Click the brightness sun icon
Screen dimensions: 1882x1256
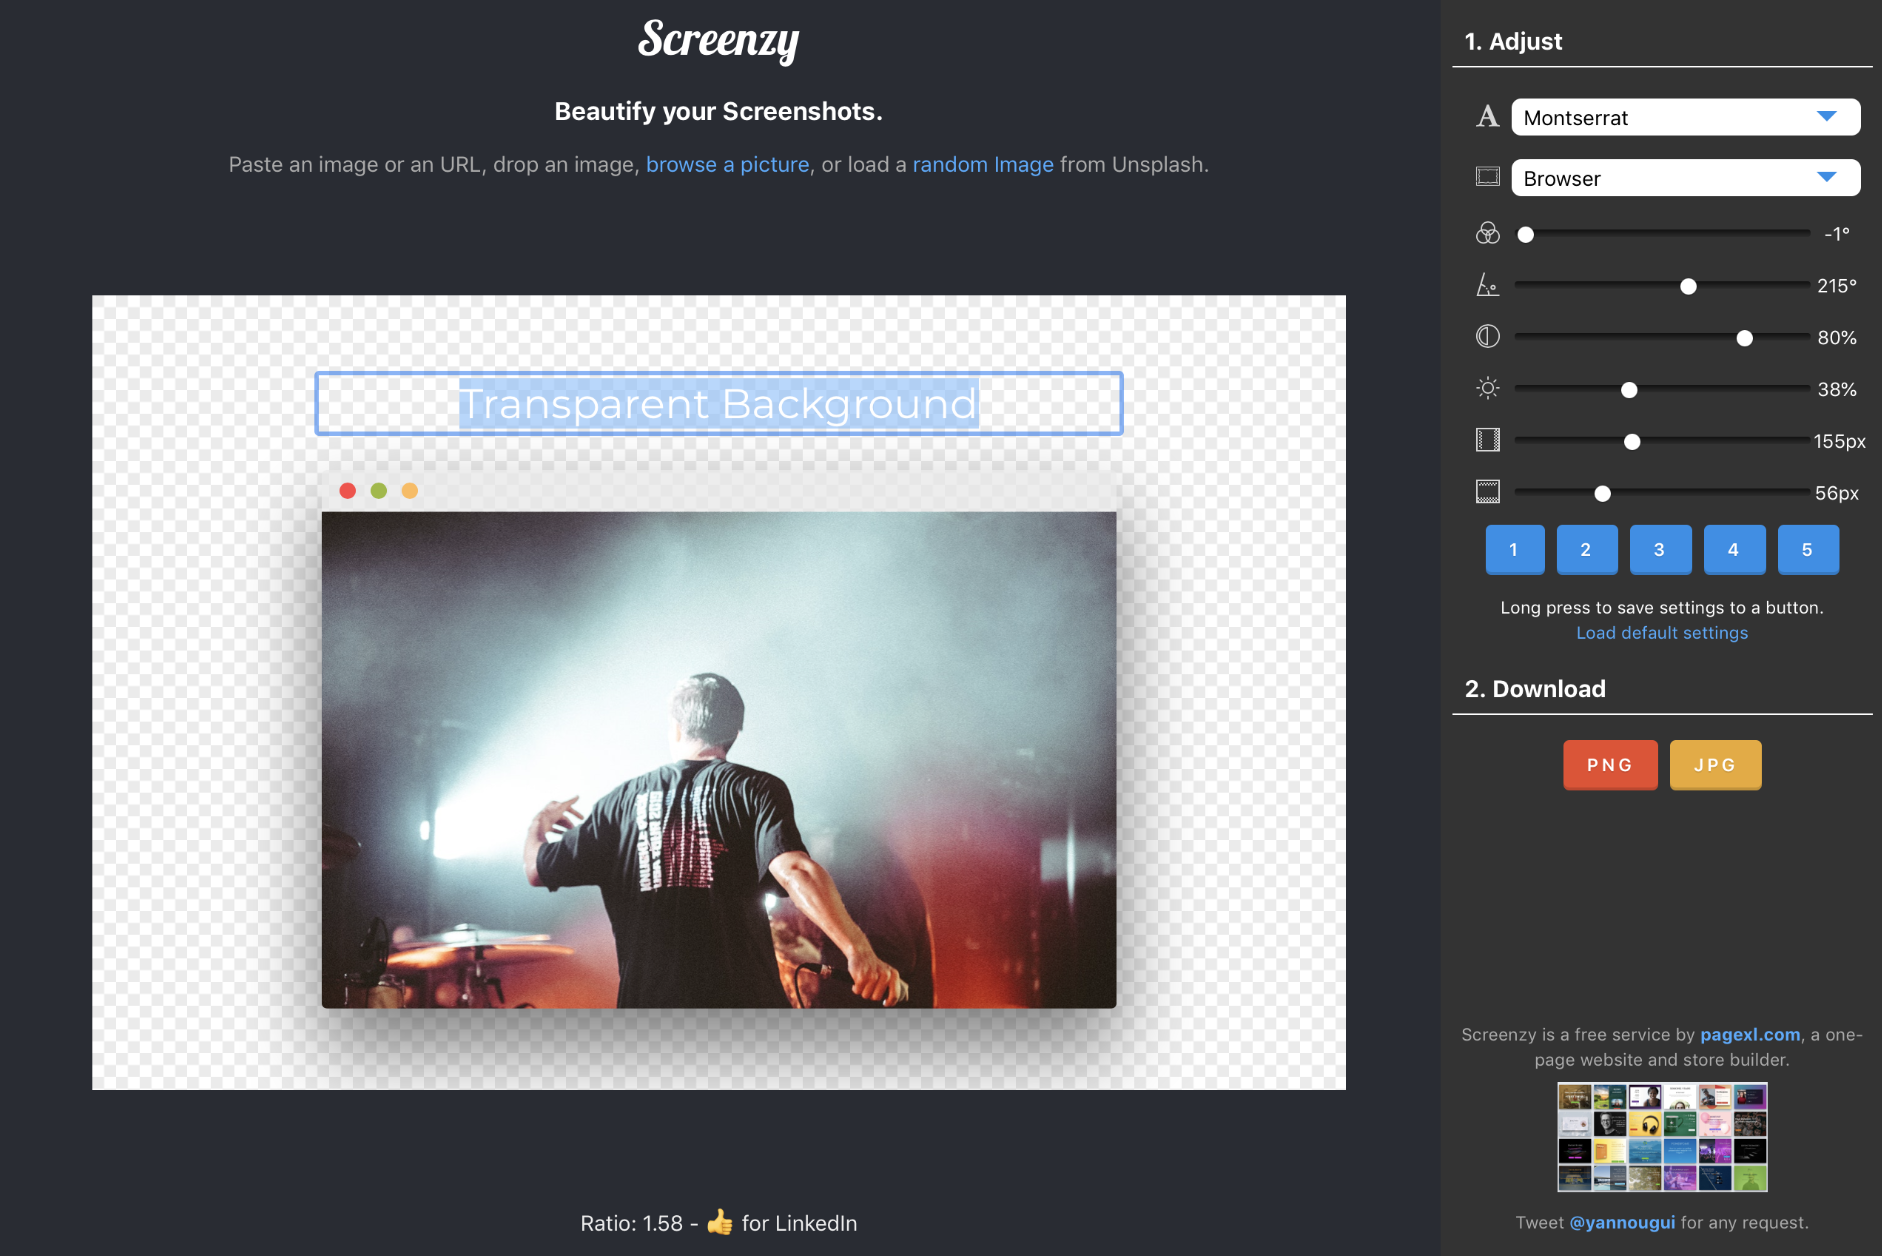click(x=1487, y=389)
